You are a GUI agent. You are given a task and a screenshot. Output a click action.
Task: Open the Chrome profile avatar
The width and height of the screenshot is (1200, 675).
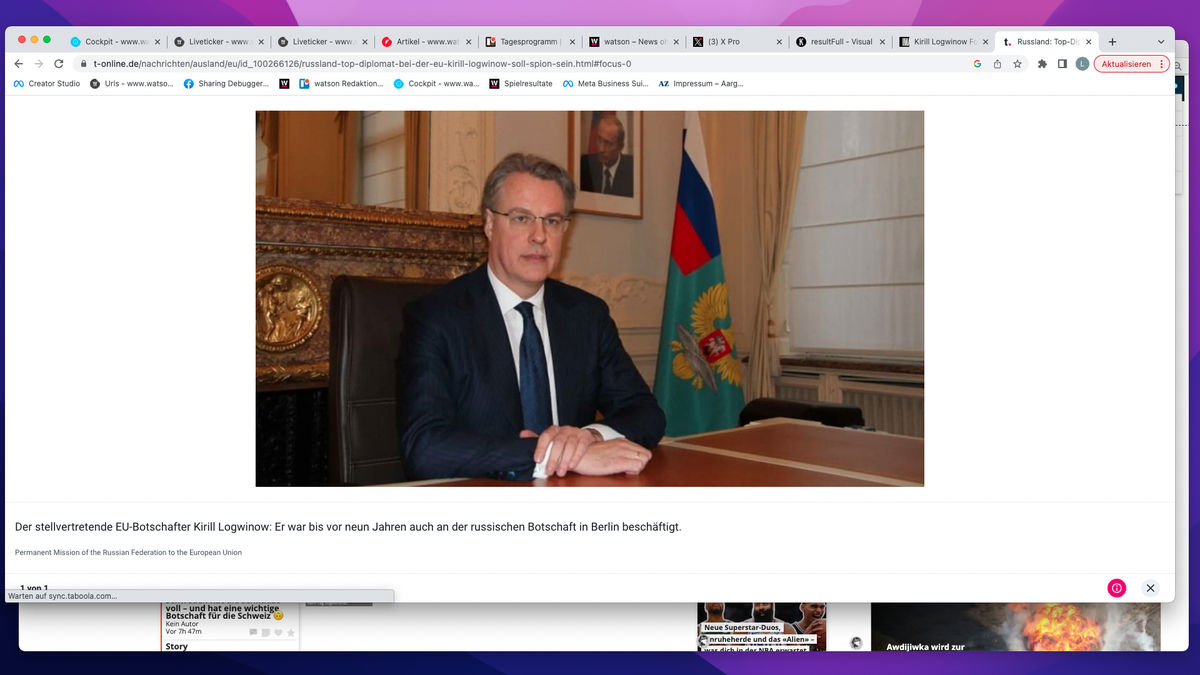point(1082,64)
